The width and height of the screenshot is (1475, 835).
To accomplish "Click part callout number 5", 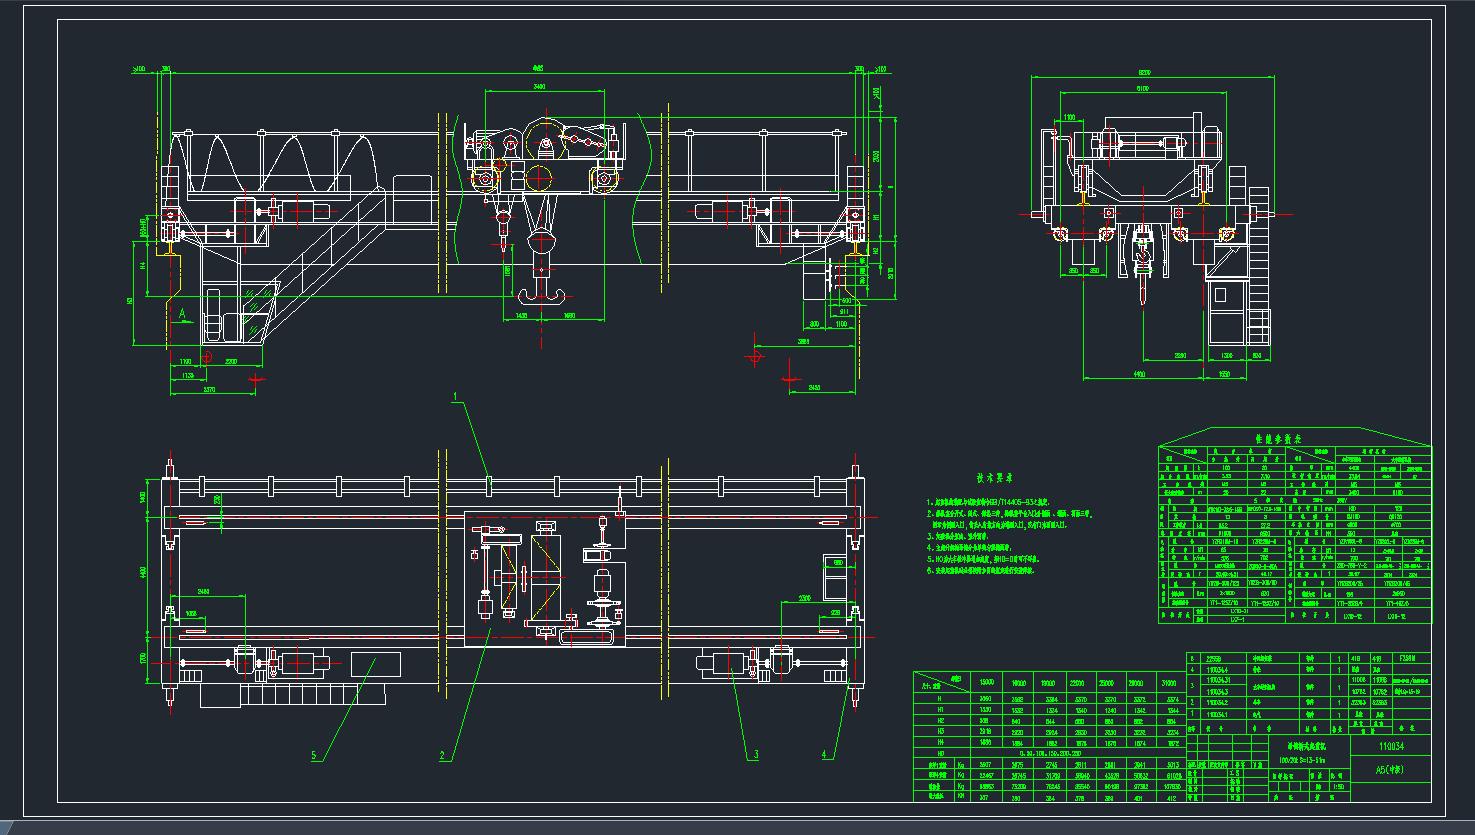I will point(314,756).
